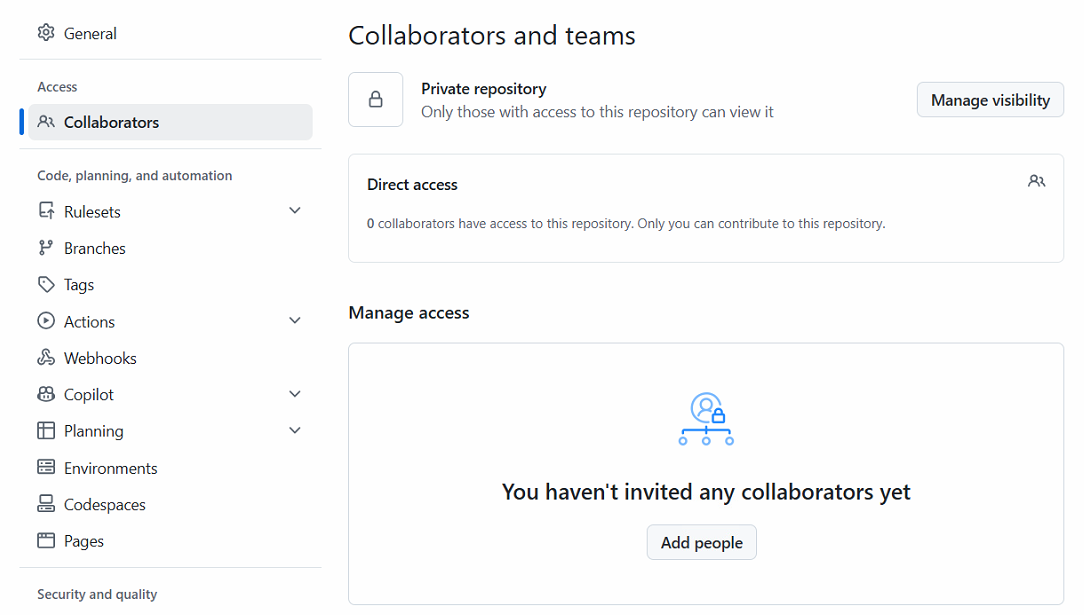Click the General gear icon

pyautogui.click(x=46, y=32)
